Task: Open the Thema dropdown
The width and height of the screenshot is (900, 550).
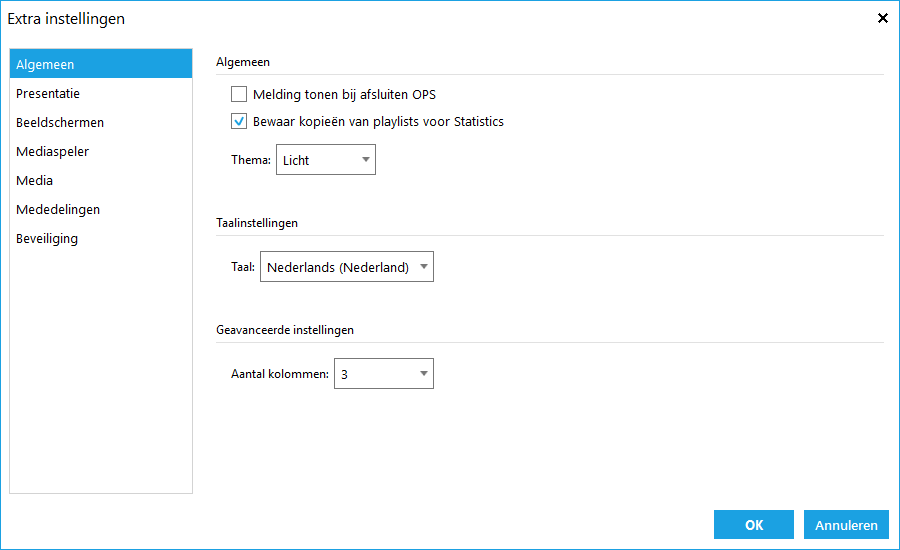Action: click(x=325, y=160)
